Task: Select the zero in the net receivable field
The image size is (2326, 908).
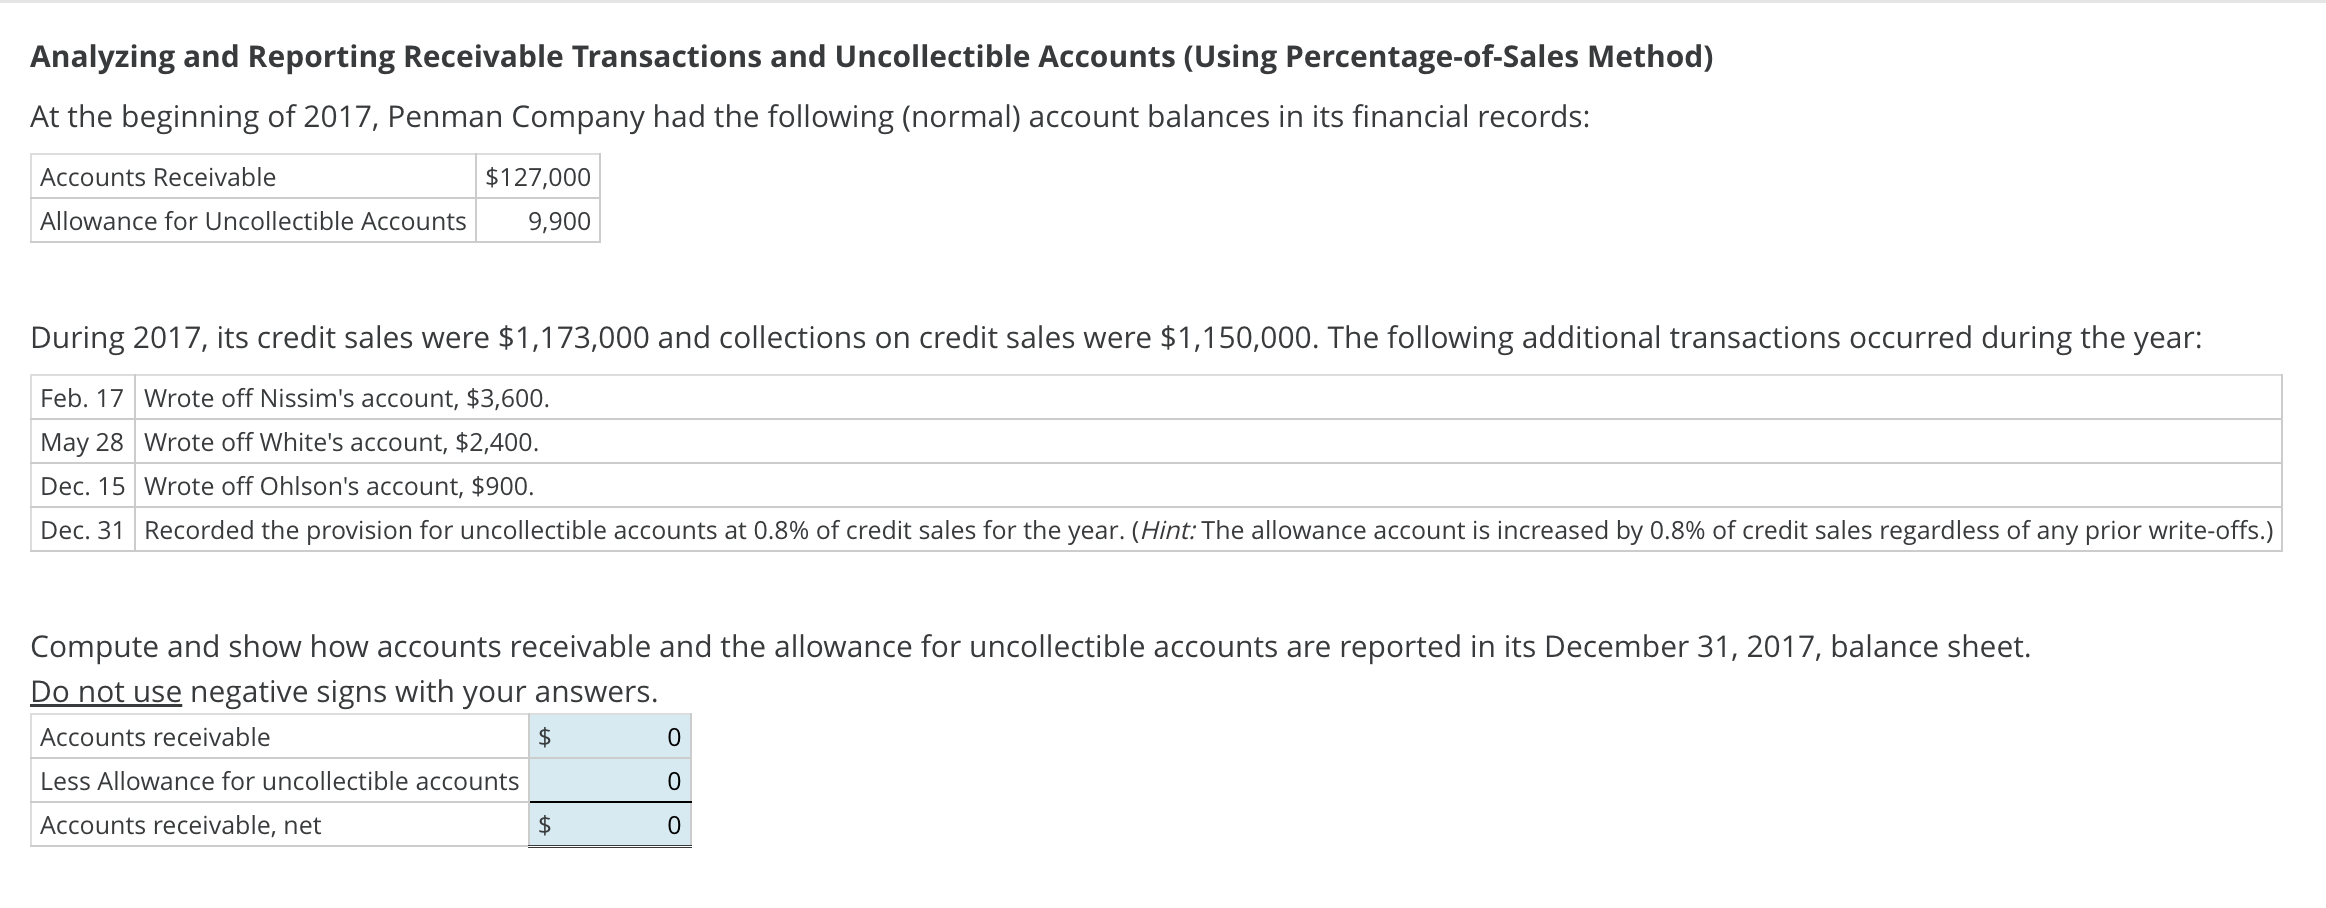Action: pos(674,825)
